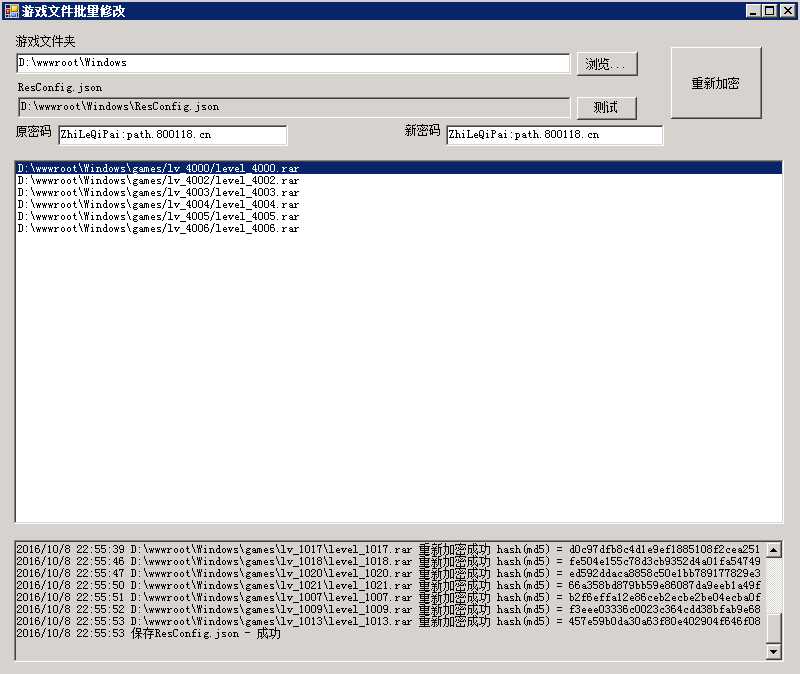Click the log scrollbar down arrow
This screenshot has width=800, height=674.
(x=773, y=651)
